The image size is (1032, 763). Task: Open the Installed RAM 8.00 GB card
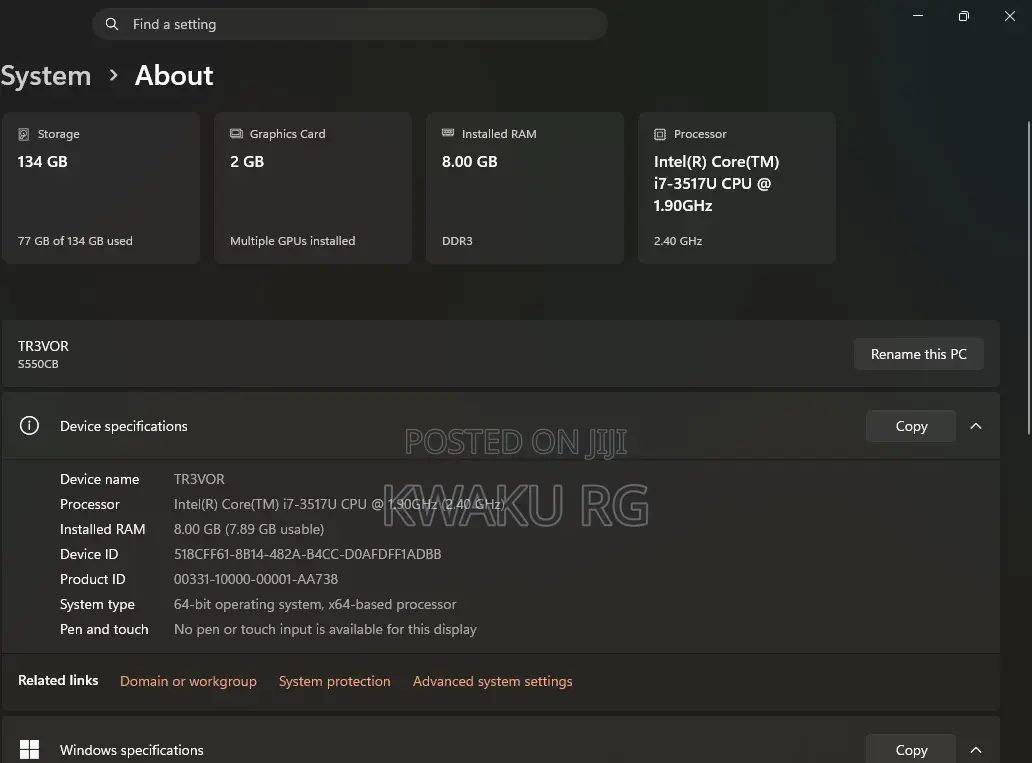(525, 188)
